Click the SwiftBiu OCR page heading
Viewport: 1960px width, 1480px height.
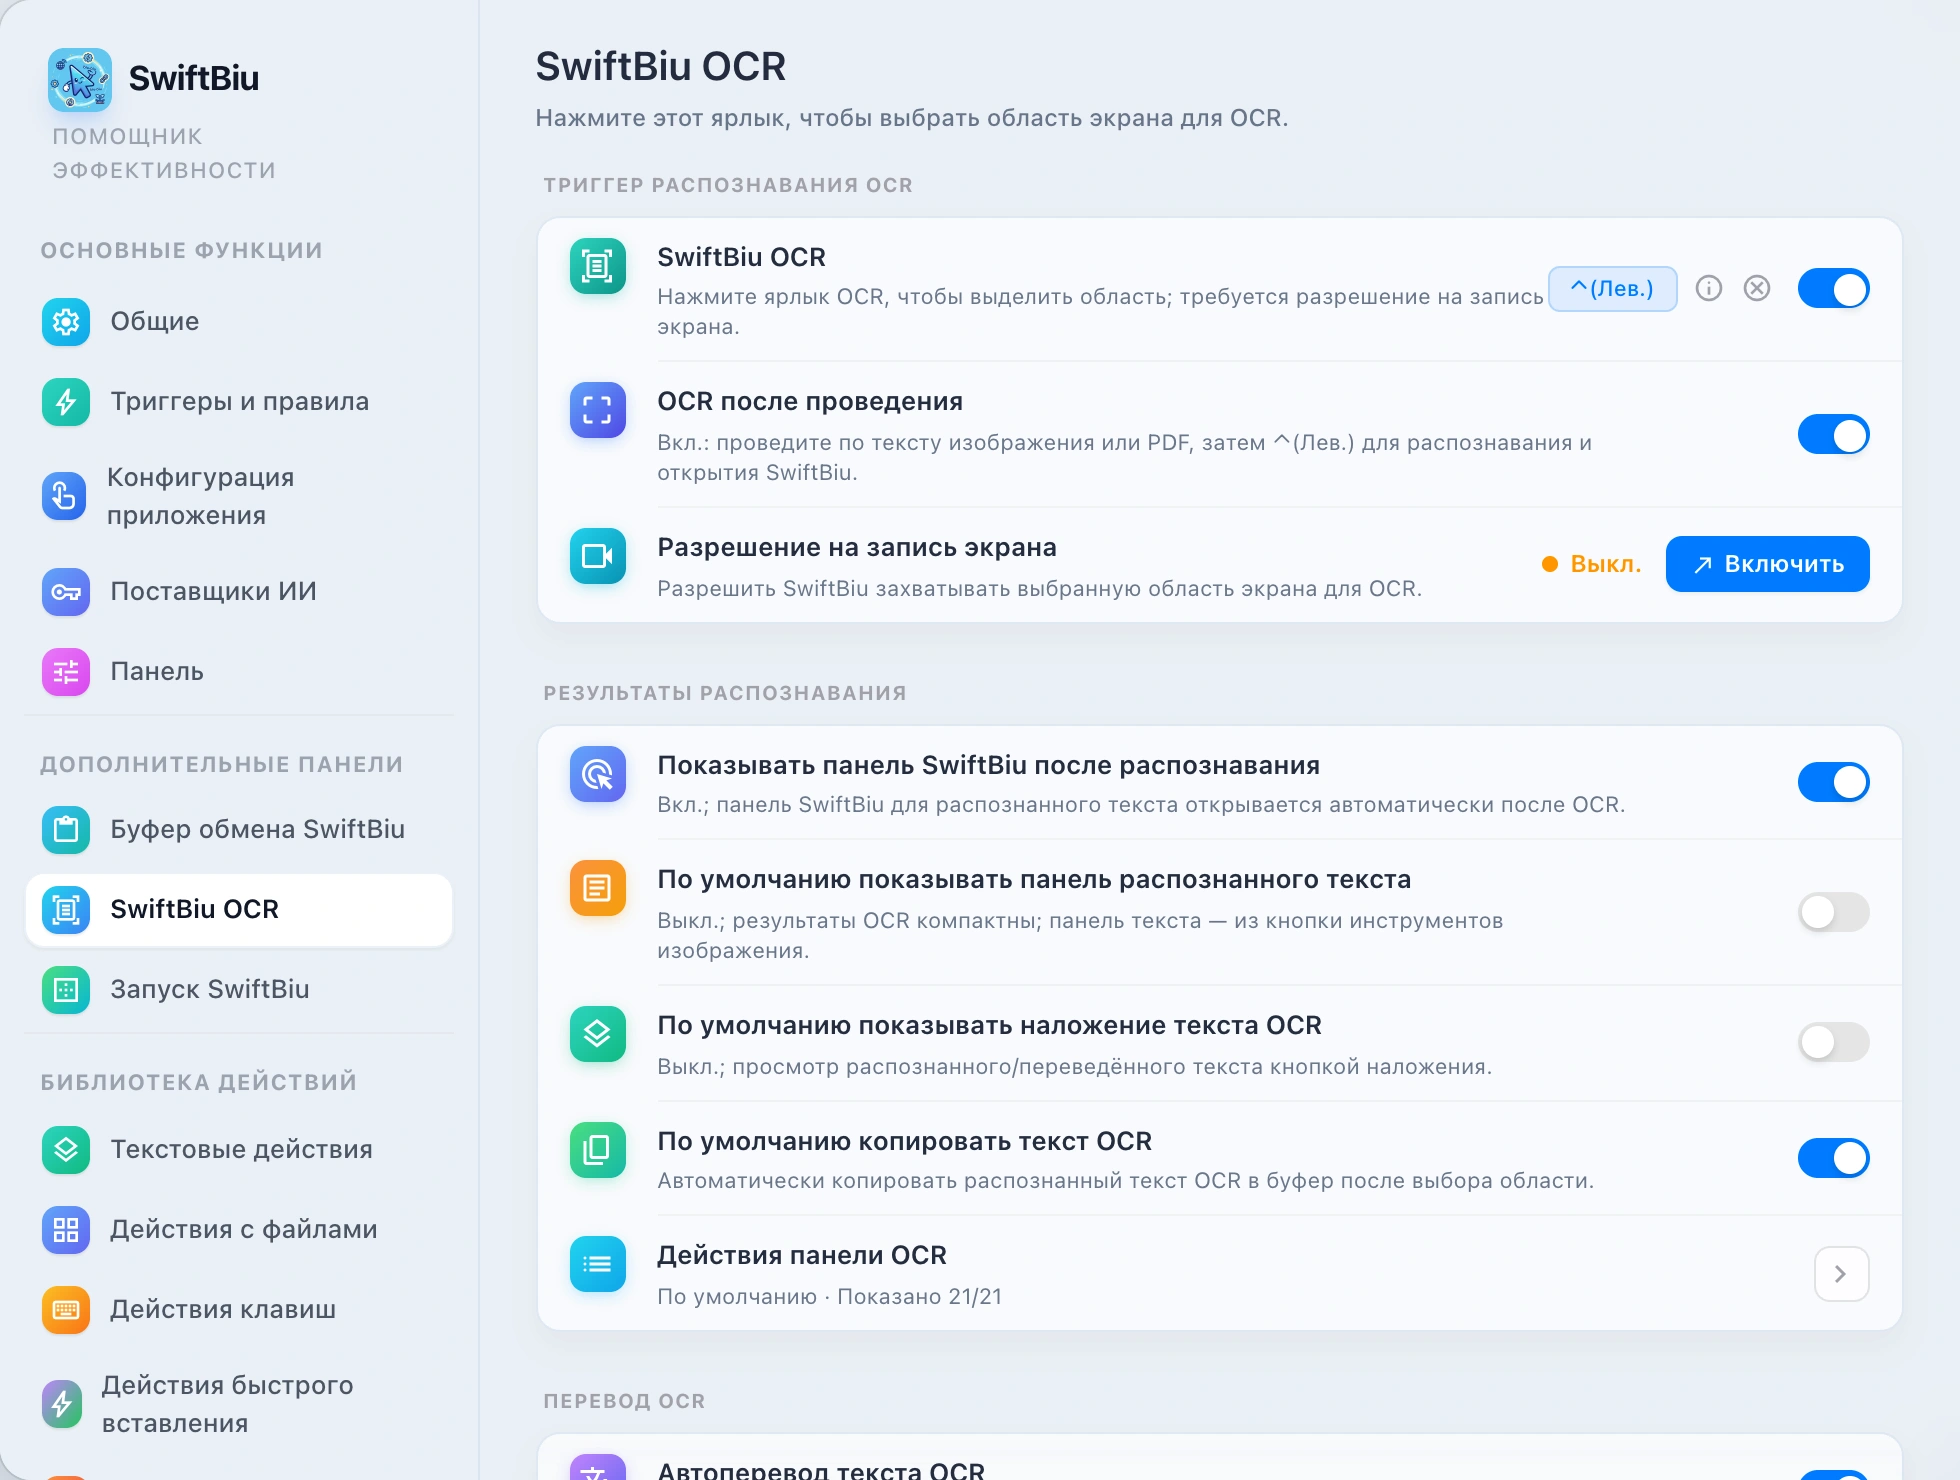(661, 67)
